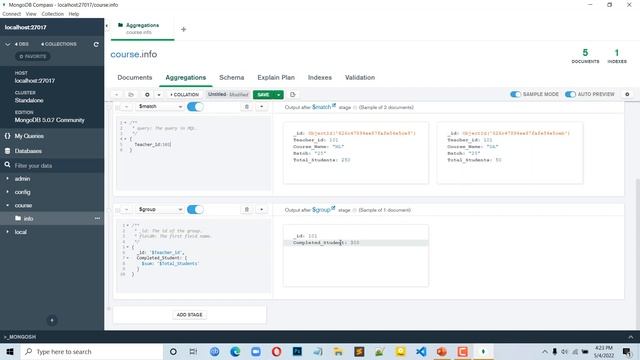Open add-stage-after dropdown on $group stage
Image resolution: width=640 pixels, height=360 pixels.
click(262, 209)
